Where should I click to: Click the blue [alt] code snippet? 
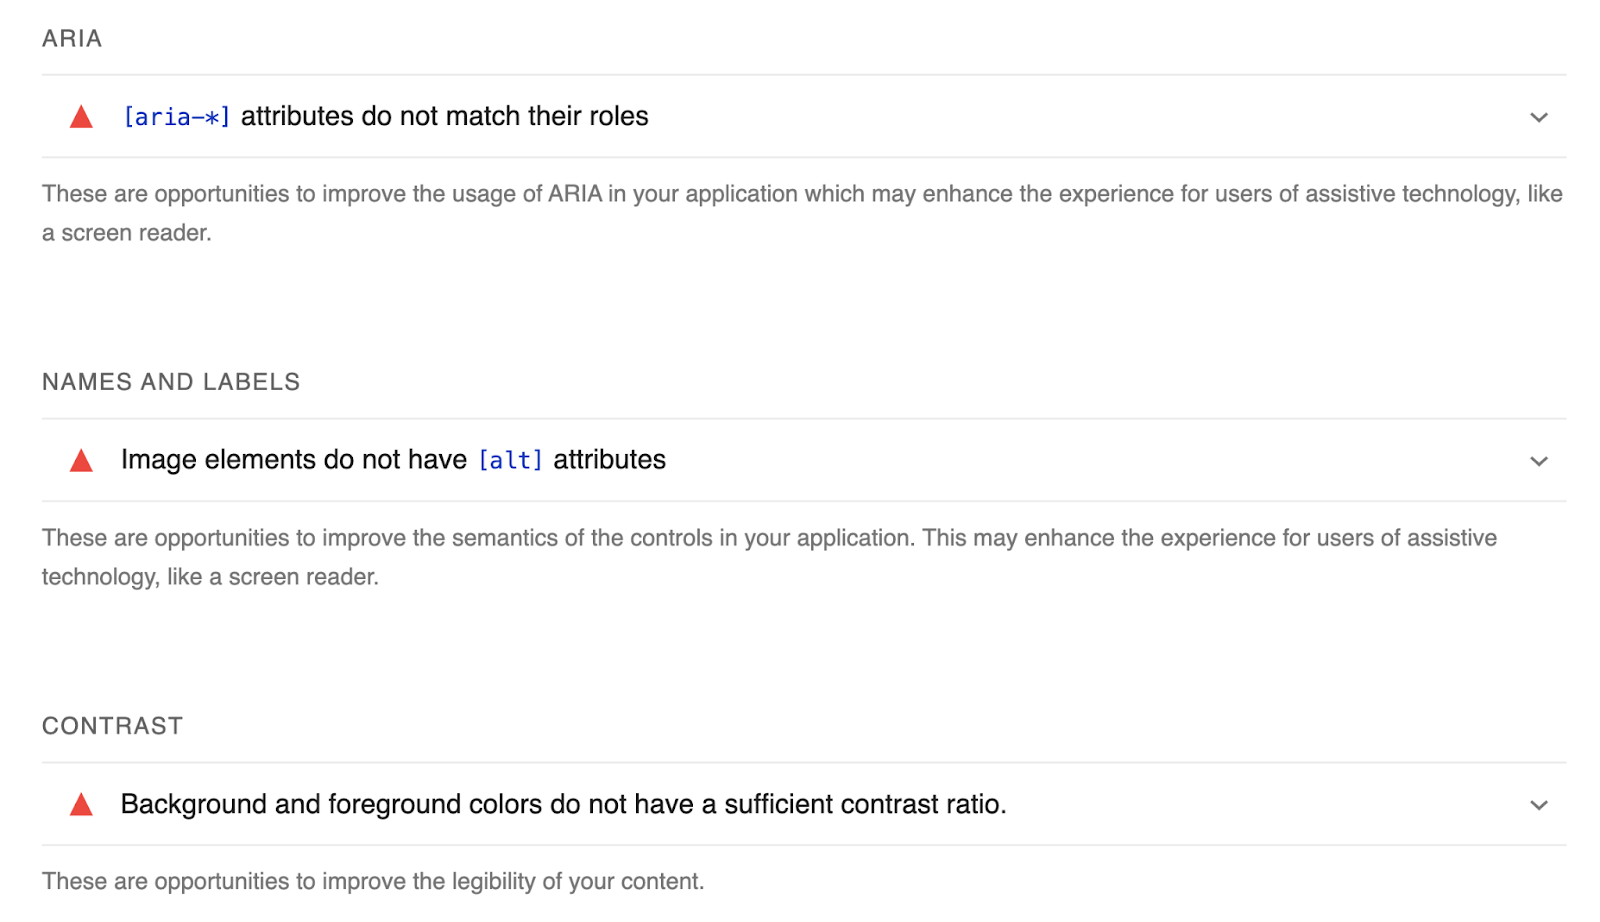point(510,460)
